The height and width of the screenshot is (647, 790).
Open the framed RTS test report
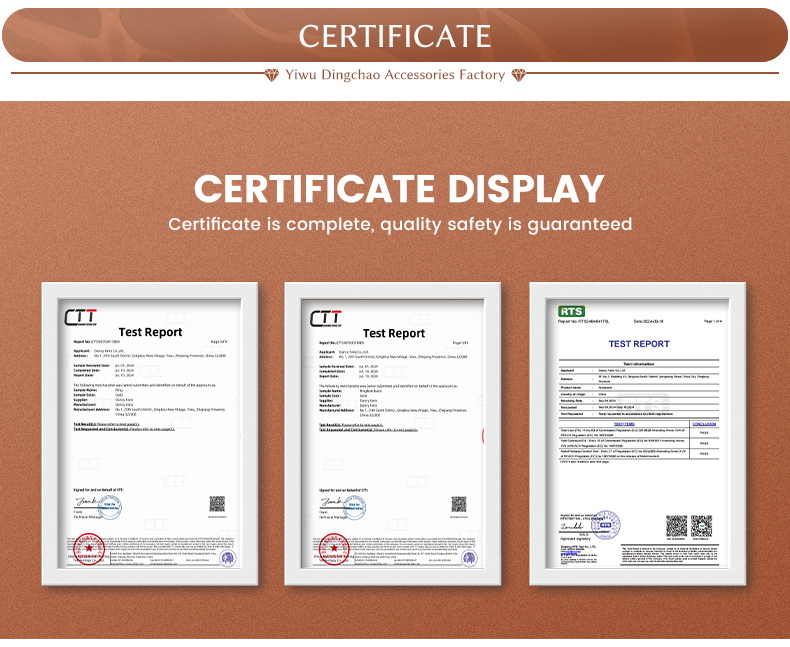(638, 434)
